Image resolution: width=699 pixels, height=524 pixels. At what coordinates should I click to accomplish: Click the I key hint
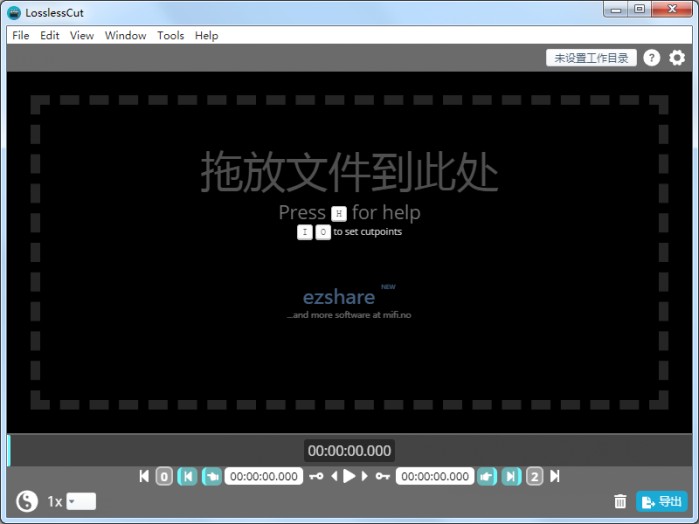click(x=305, y=232)
